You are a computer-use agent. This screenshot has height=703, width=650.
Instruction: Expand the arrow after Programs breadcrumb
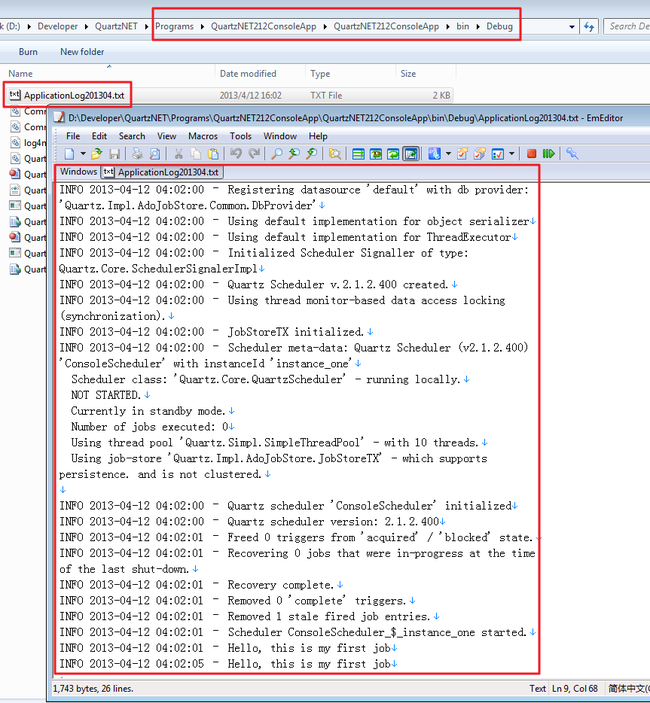pos(202,26)
